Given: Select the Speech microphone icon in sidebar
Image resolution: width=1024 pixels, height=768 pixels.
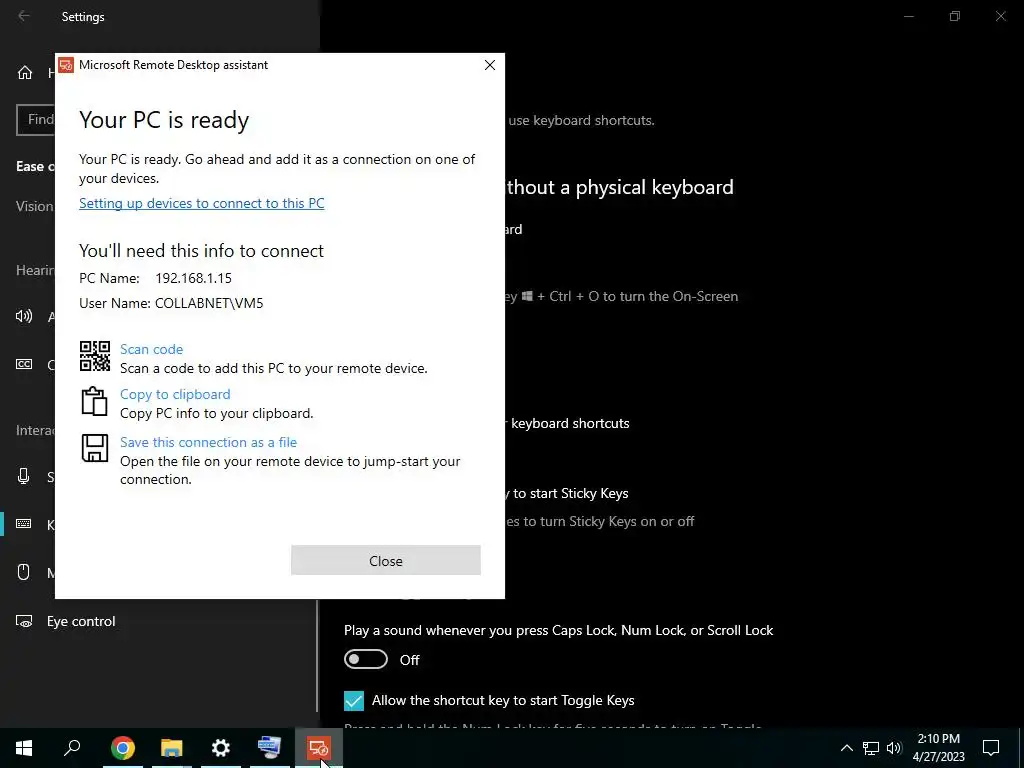Looking at the screenshot, I should pyautogui.click(x=24, y=477).
